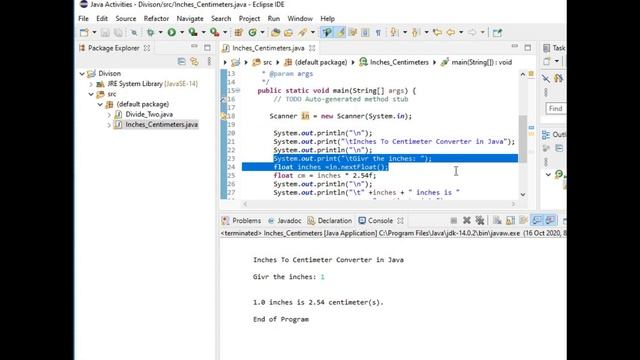Click the Terminate square in Console

click(453, 220)
